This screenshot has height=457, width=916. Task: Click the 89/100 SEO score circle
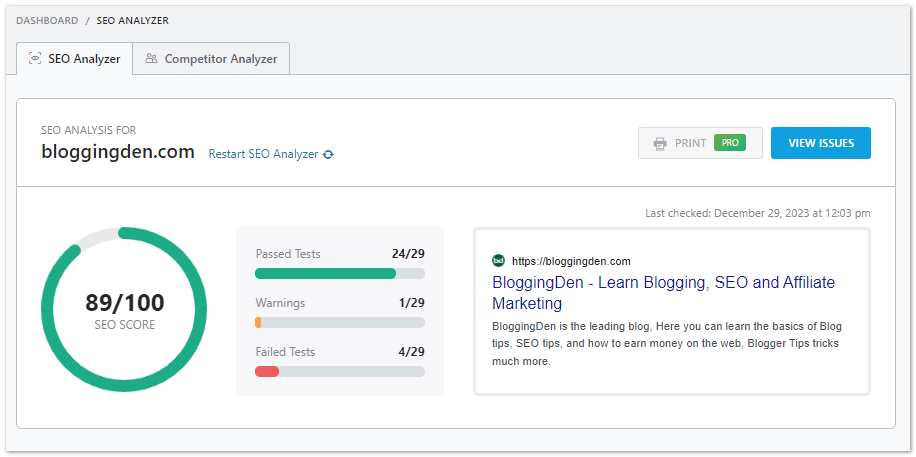coord(124,310)
